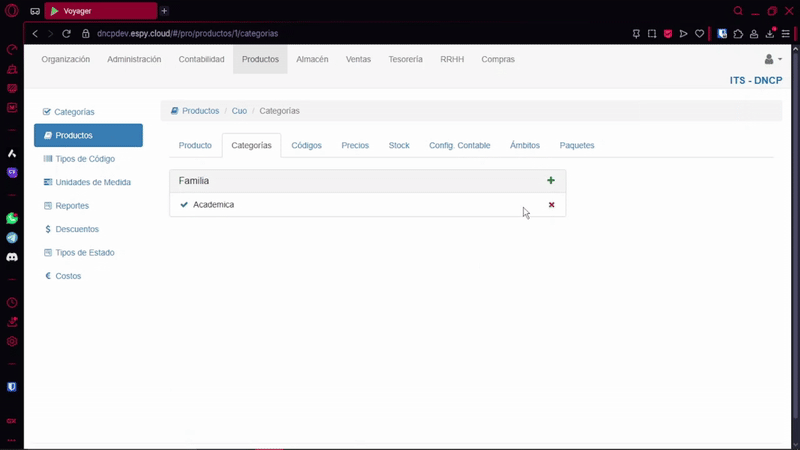This screenshot has width=800, height=450.
Task: Go to Unidades de Medida in sidebar
Action: (93, 182)
